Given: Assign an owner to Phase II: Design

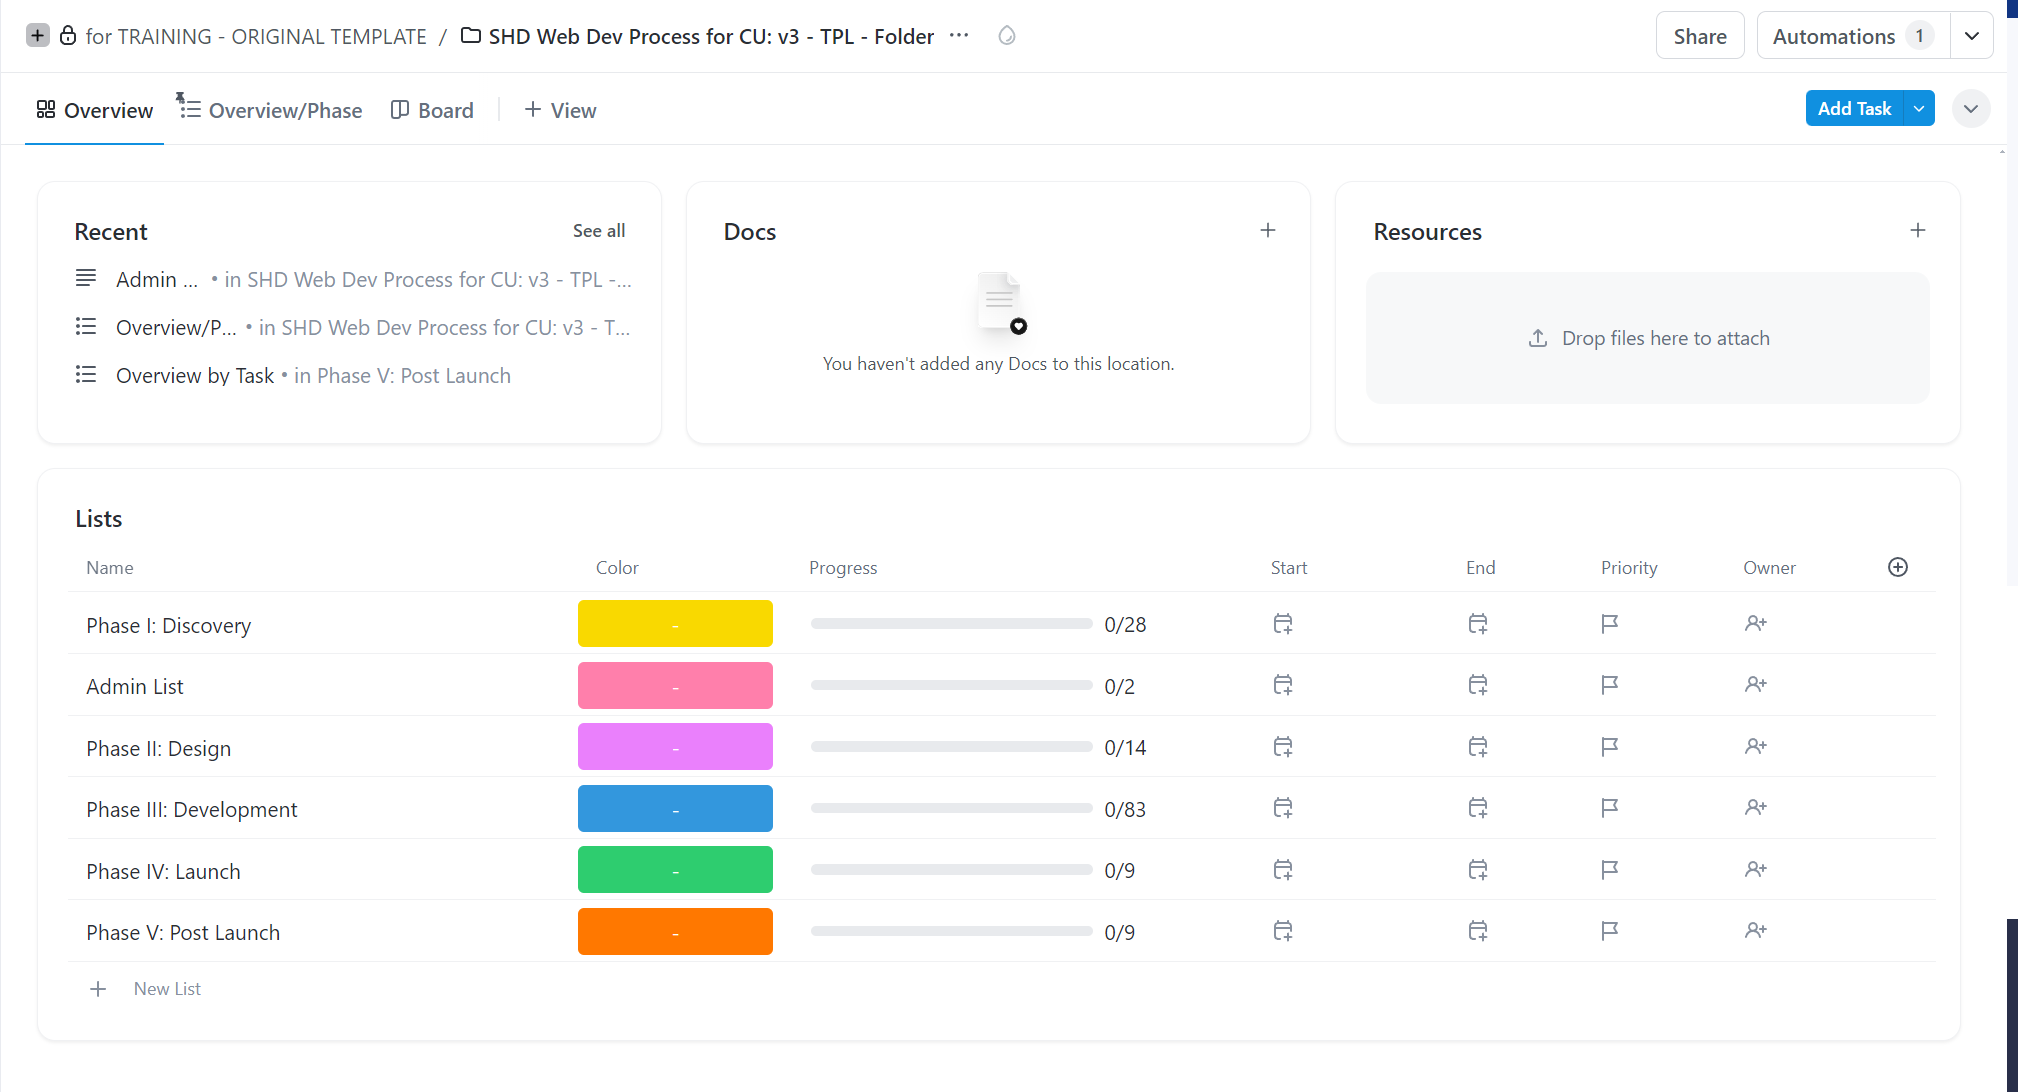Looking at the screenshot, I should click(x=1756, y=746).
